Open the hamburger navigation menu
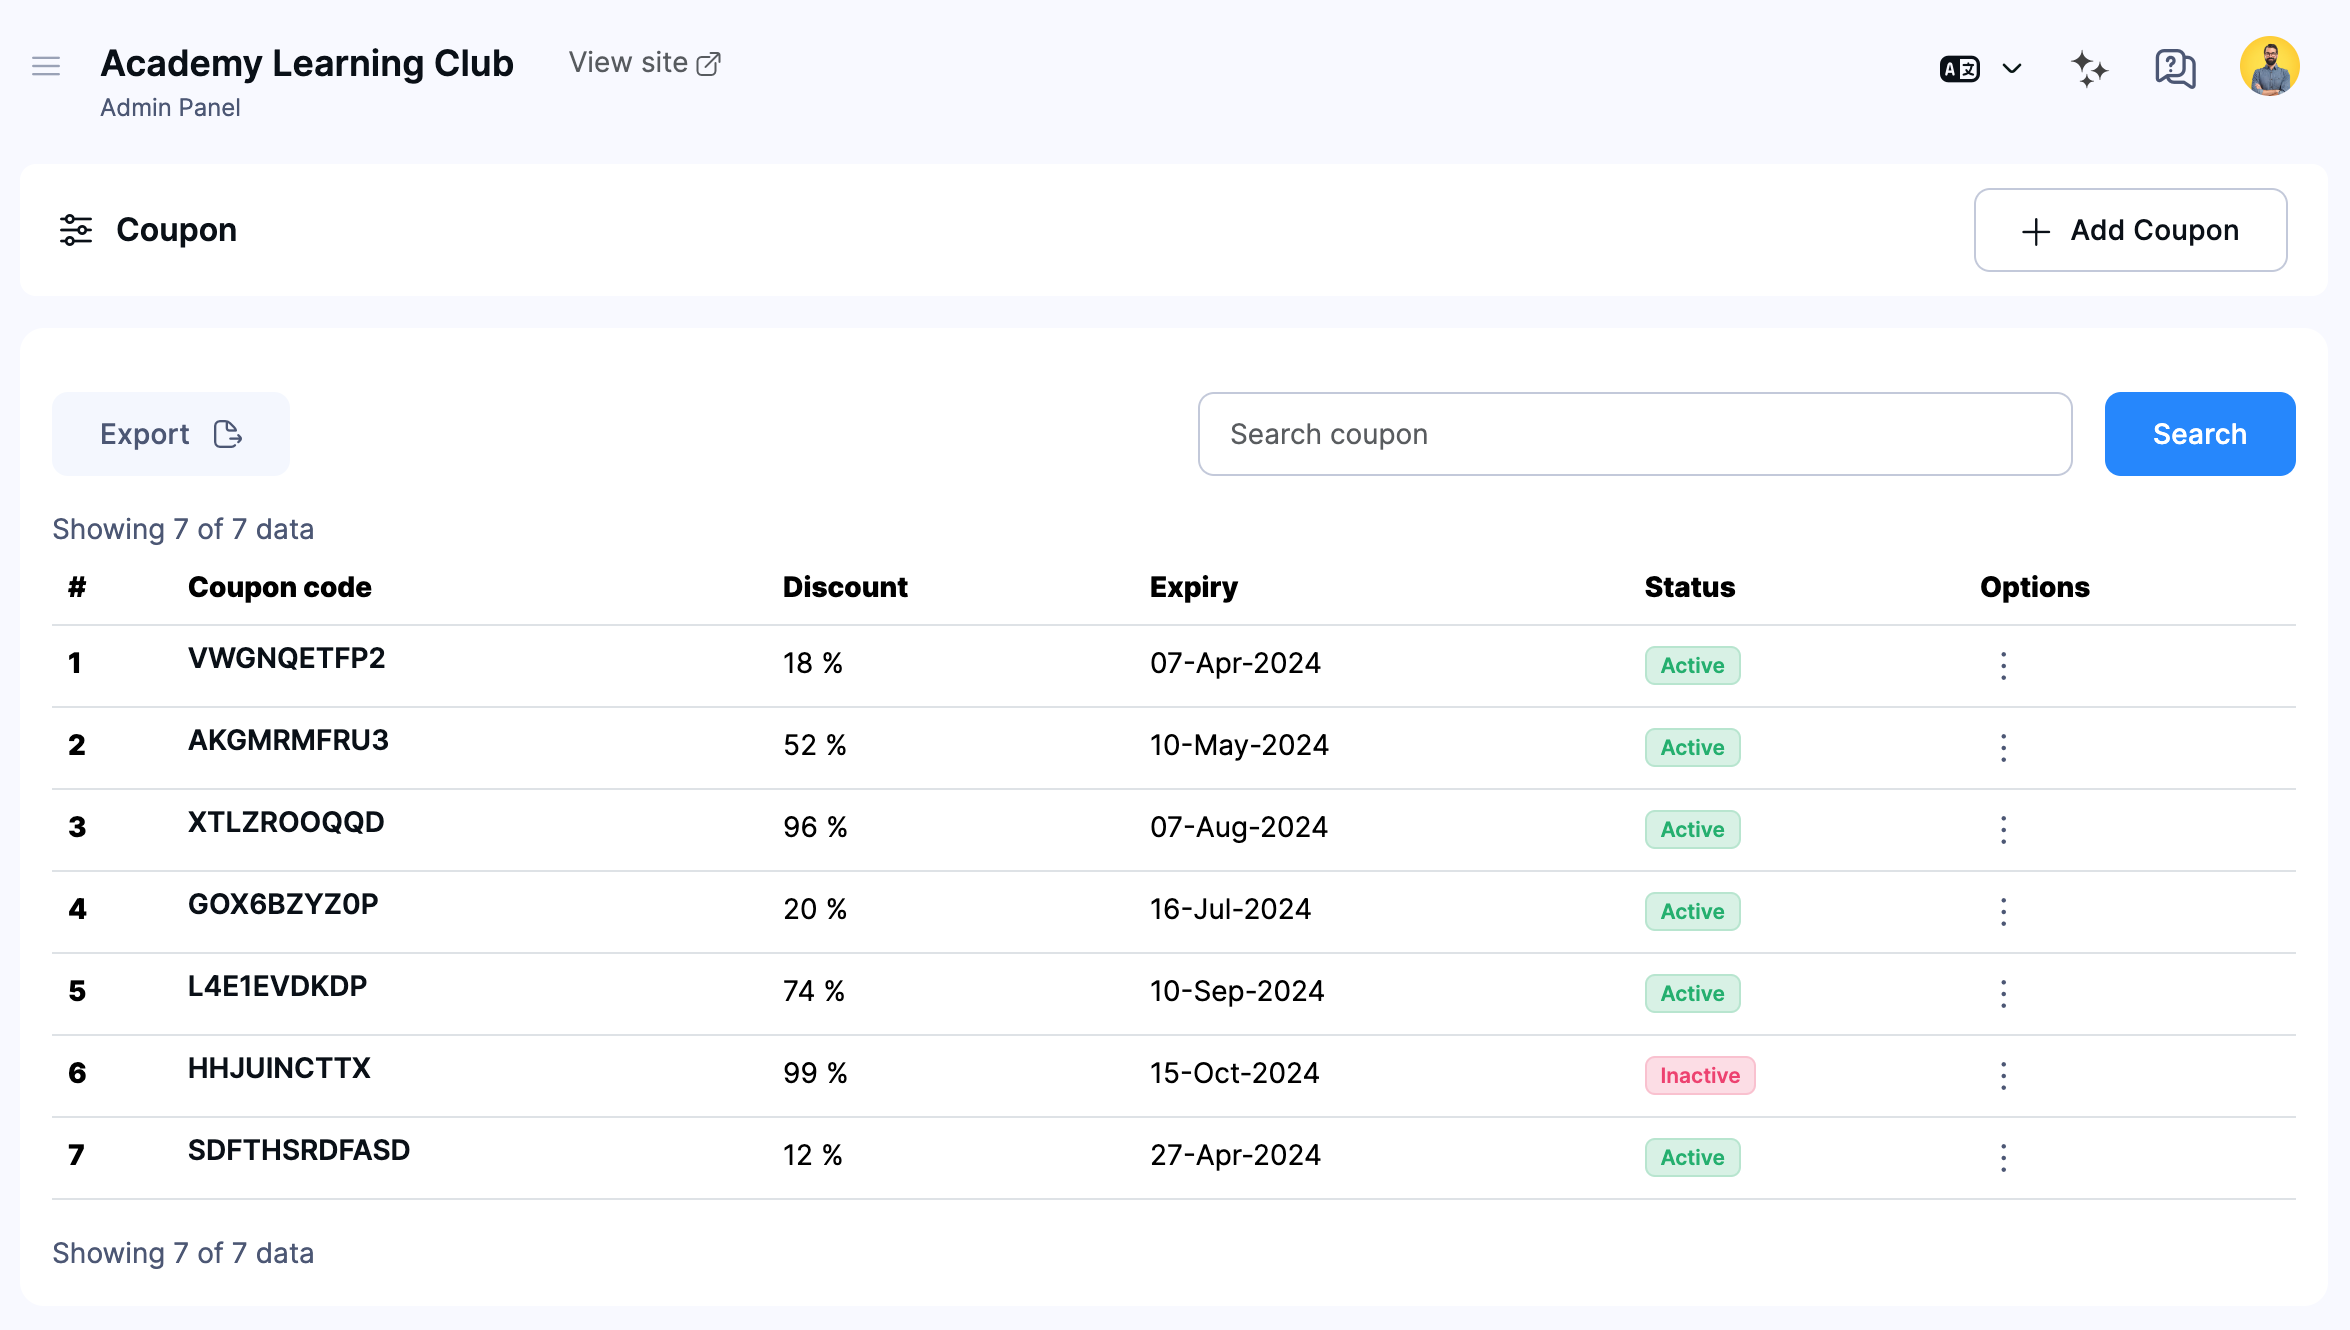The height and width of the screenshot is (1330, 2350). (x=46, y=65)
